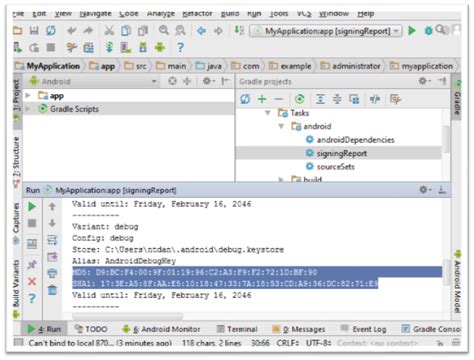Click the Redo arrow icon

tap(88, 31)
